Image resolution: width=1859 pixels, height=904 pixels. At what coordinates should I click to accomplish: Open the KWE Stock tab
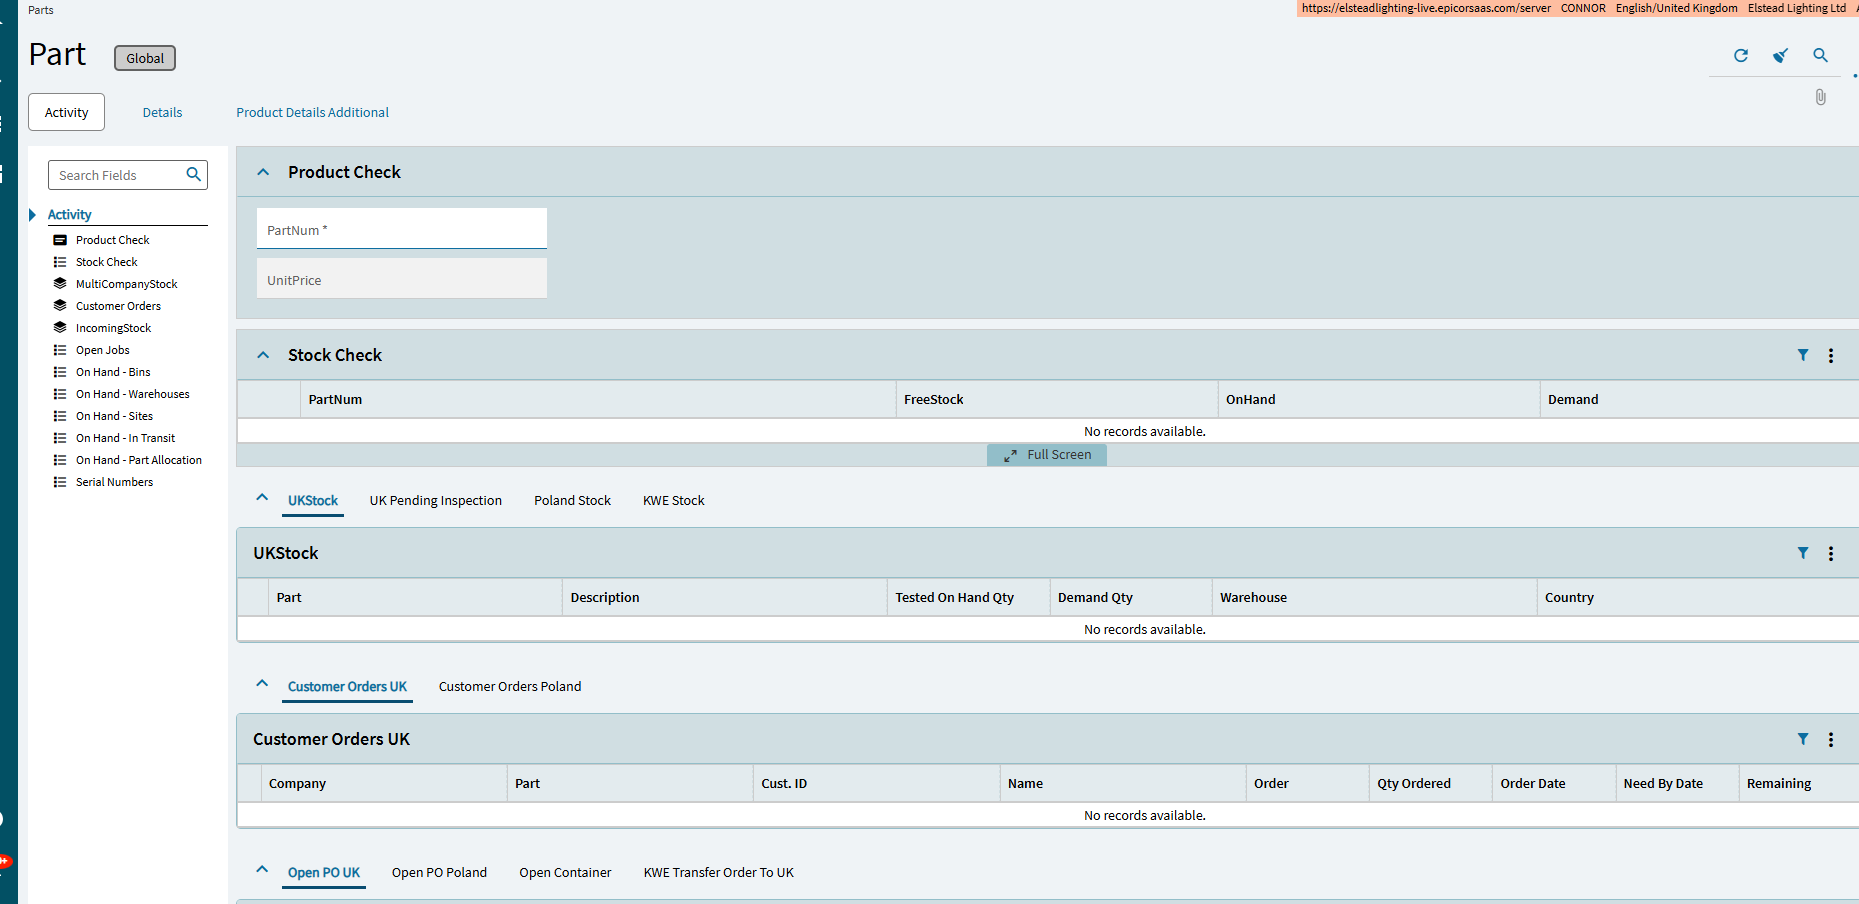(673, 500)
